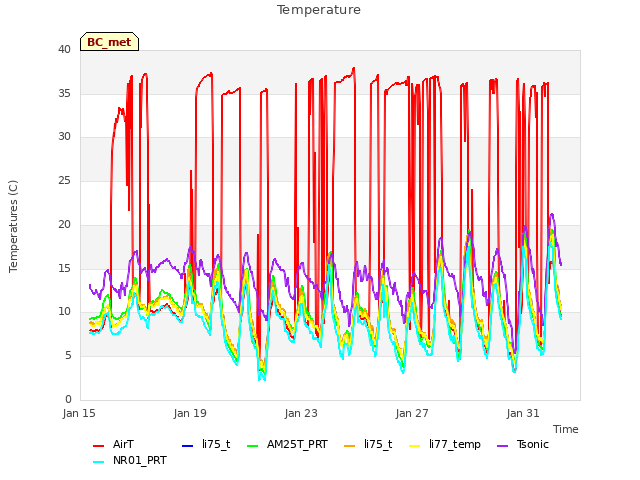The image size is (640, 480).
Task: Click the cyan NR01_PRT legend marker
Action: 98,461
